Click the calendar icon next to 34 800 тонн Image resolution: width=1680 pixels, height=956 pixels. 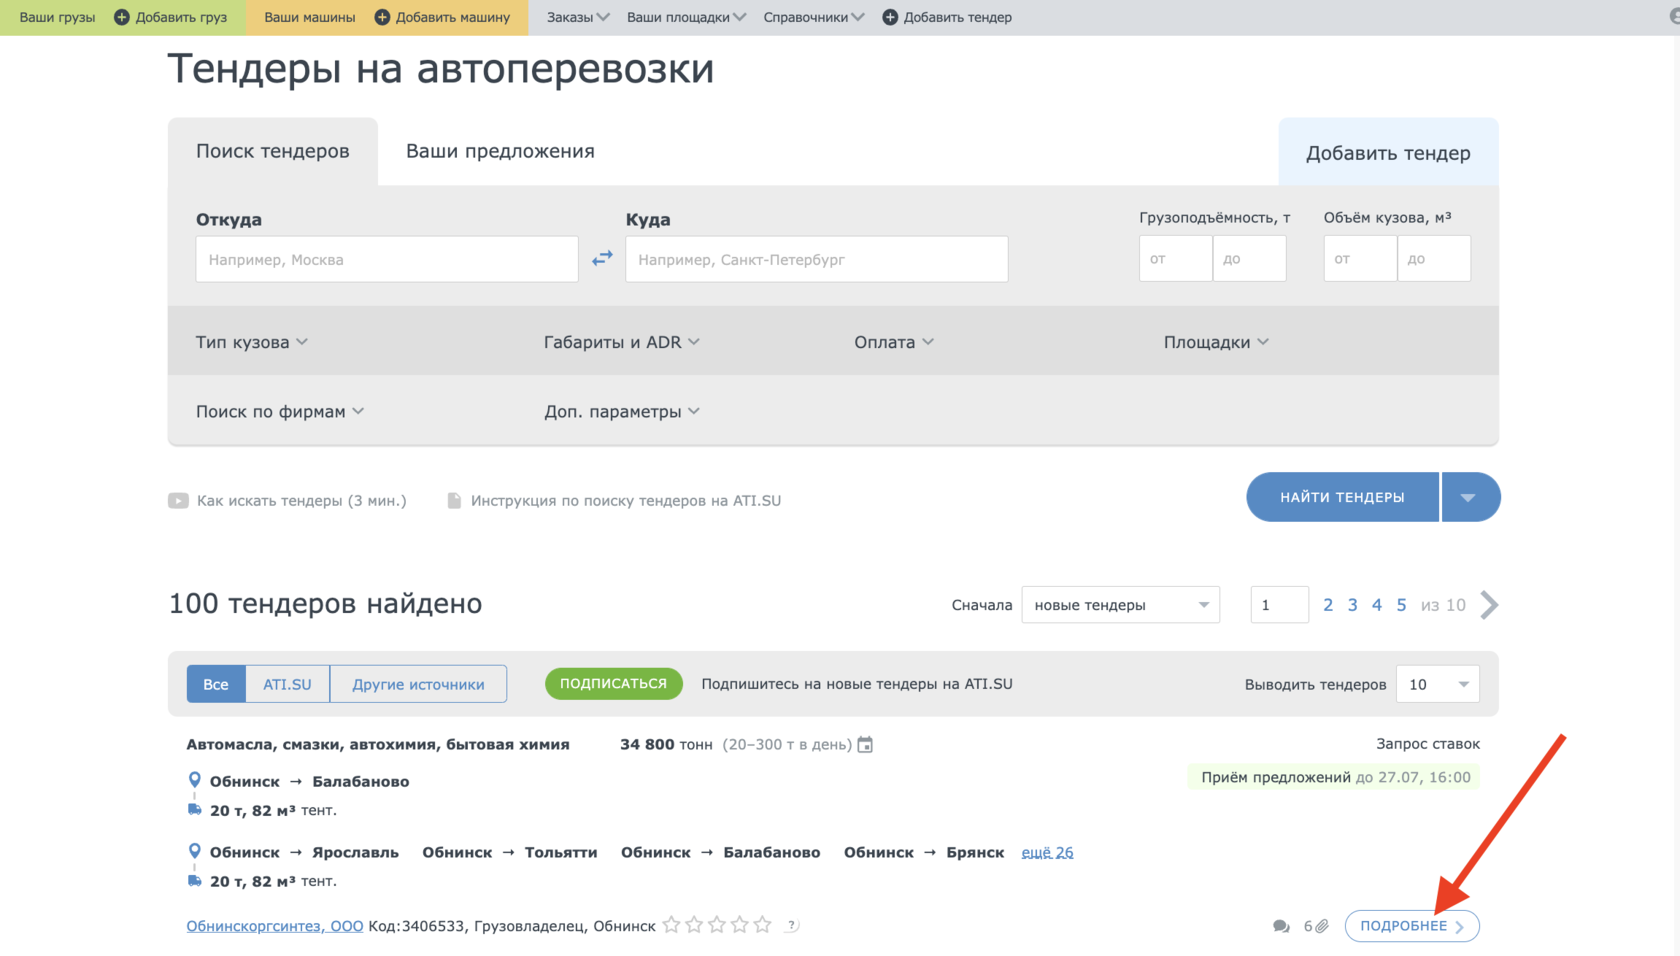pyautogui.click(x=866, y=744)
